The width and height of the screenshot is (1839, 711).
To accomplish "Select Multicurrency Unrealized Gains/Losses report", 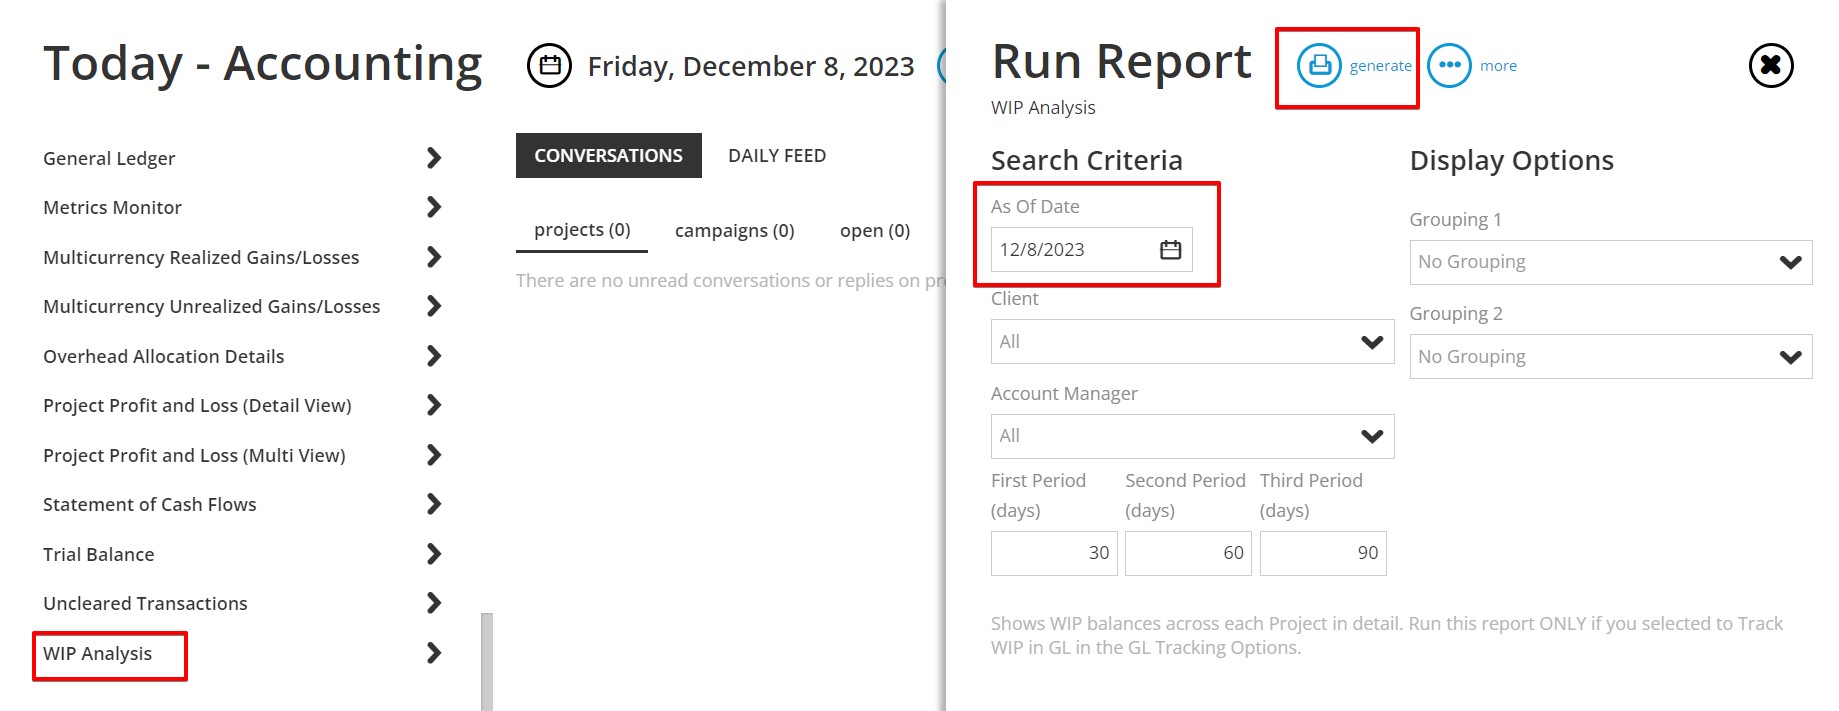I will click(x=212, y=306).
